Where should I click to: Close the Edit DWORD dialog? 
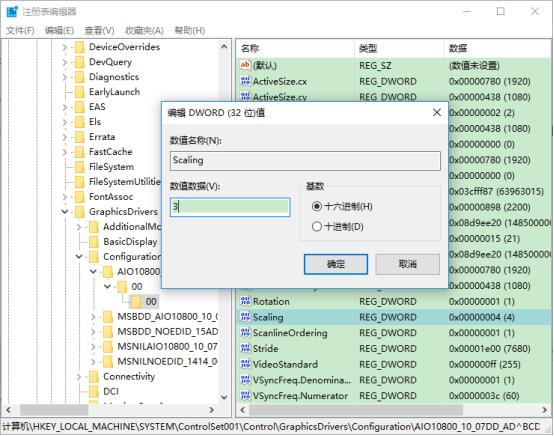pyautogui.click(x=437, y=112)
